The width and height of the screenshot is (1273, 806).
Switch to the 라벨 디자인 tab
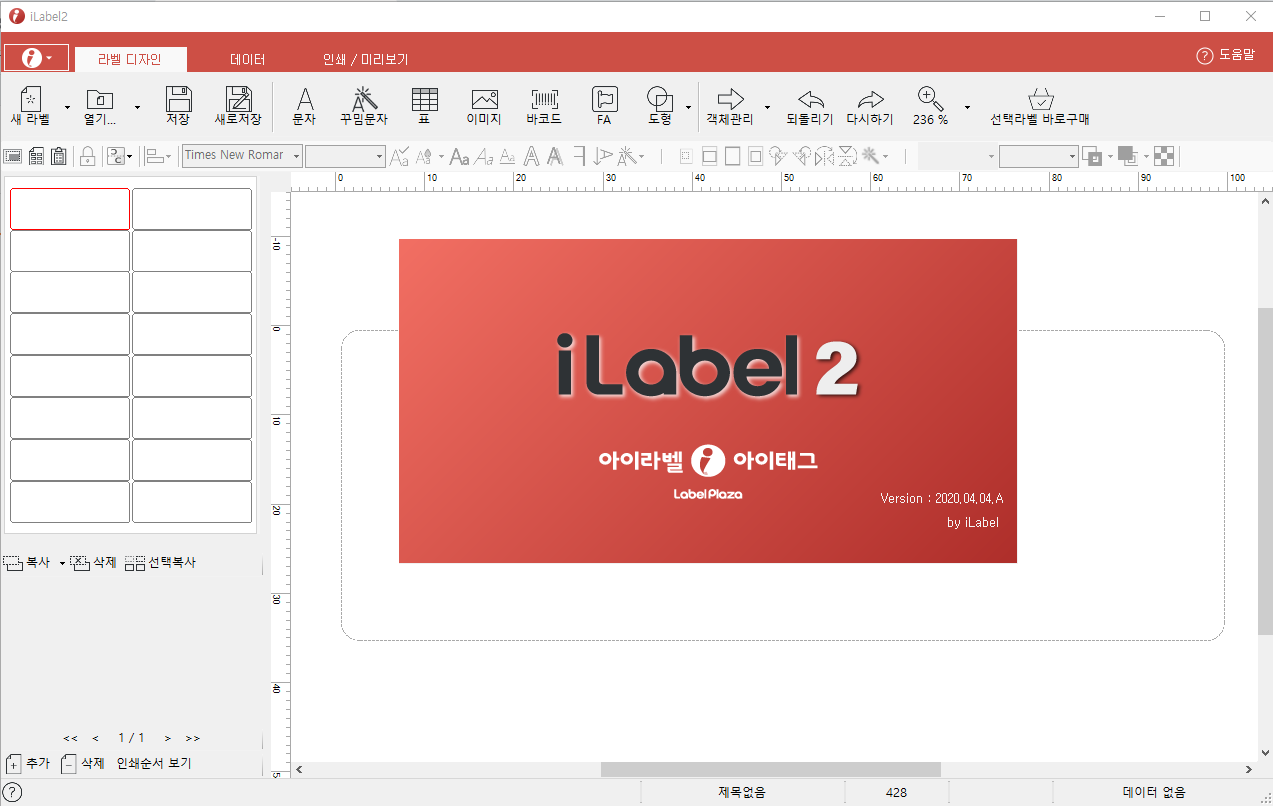129,59
